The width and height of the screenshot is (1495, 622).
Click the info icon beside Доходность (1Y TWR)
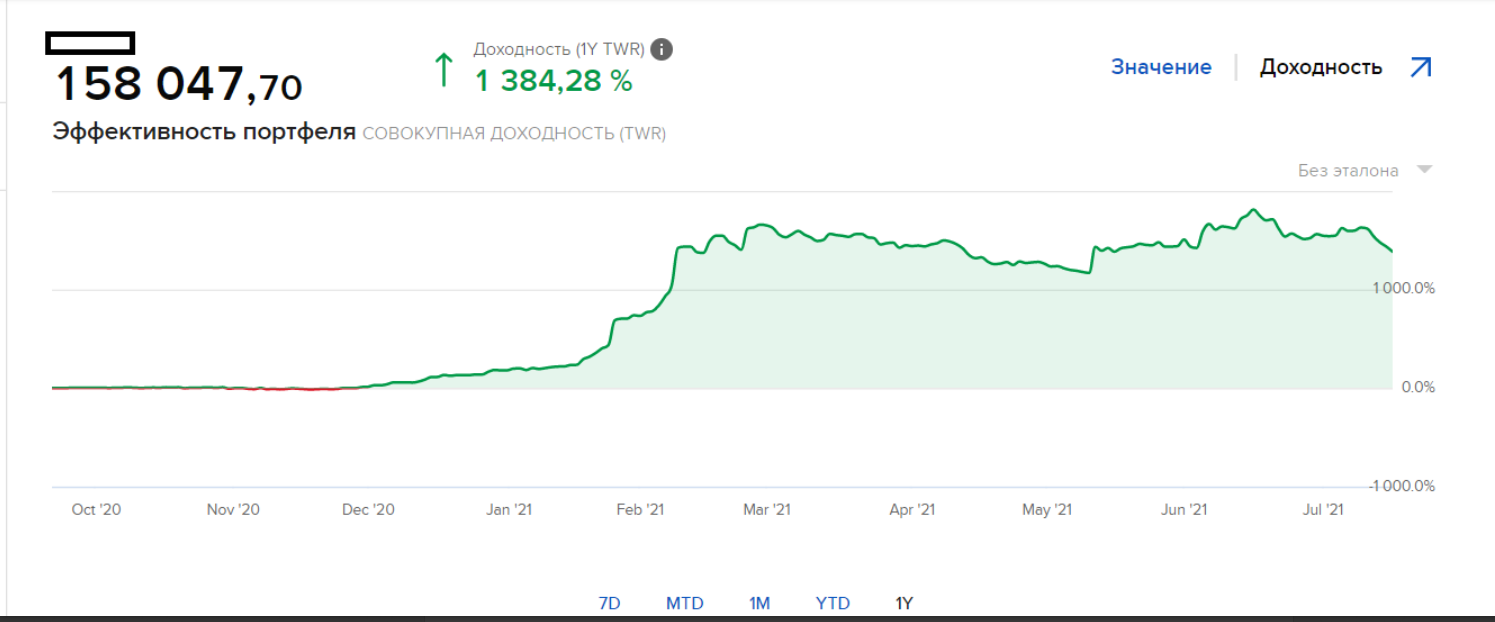coord(661,49)
